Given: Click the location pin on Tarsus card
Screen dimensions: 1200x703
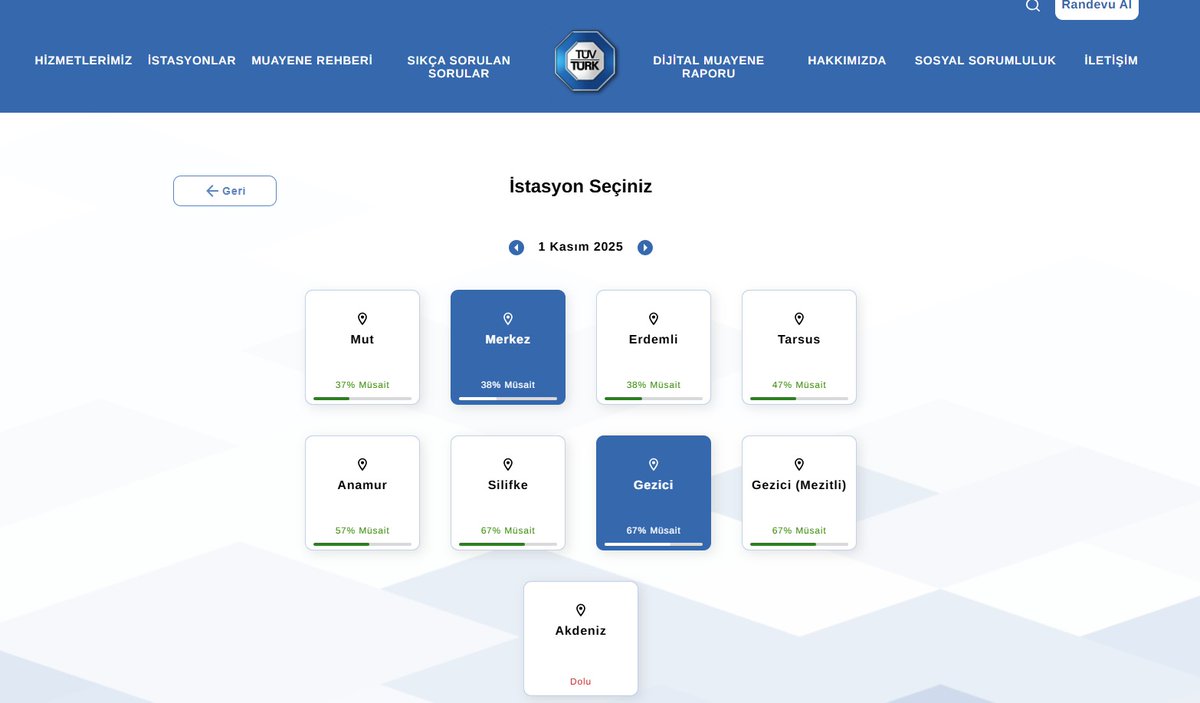Looking at the screenshot, I should pyautogui.click(x=799, y=319).
